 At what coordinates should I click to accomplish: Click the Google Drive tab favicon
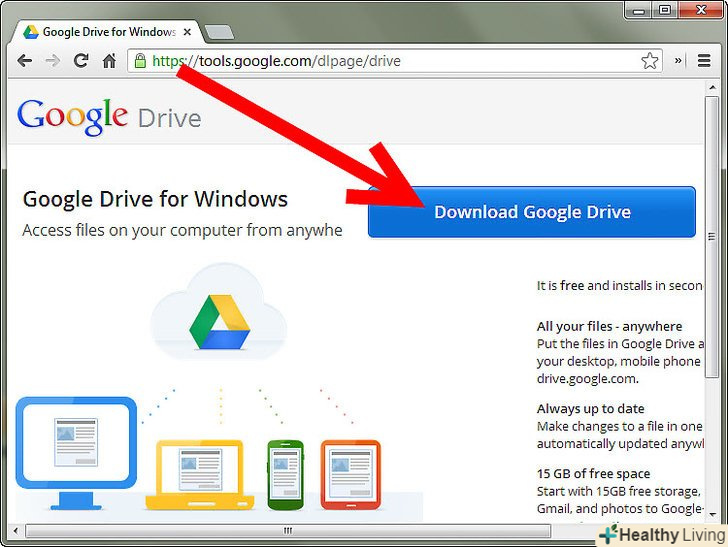(x=31, y=32)
